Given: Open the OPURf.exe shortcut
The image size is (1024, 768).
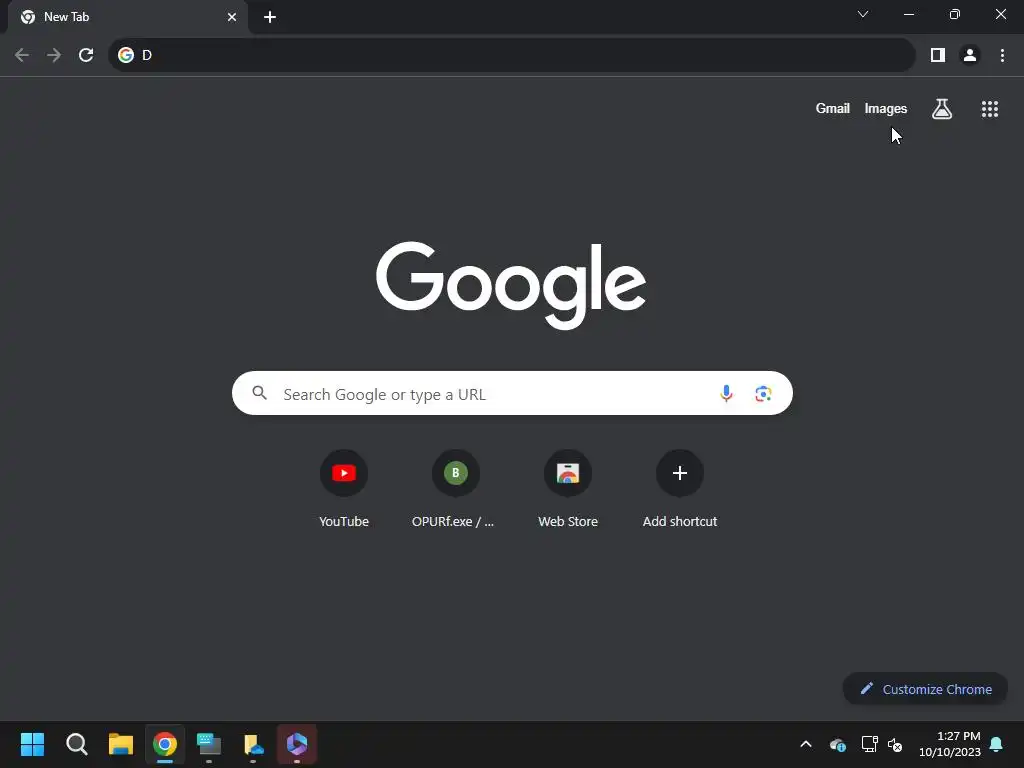Looking at the screenshot, I should point(455,489).
